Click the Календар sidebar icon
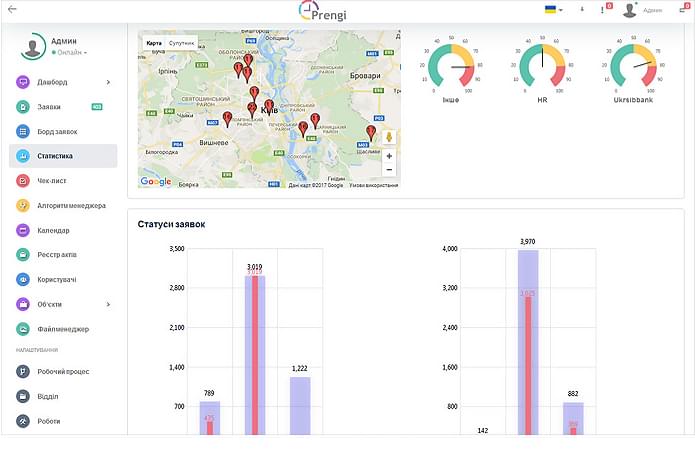 click(x=23, y=230)
